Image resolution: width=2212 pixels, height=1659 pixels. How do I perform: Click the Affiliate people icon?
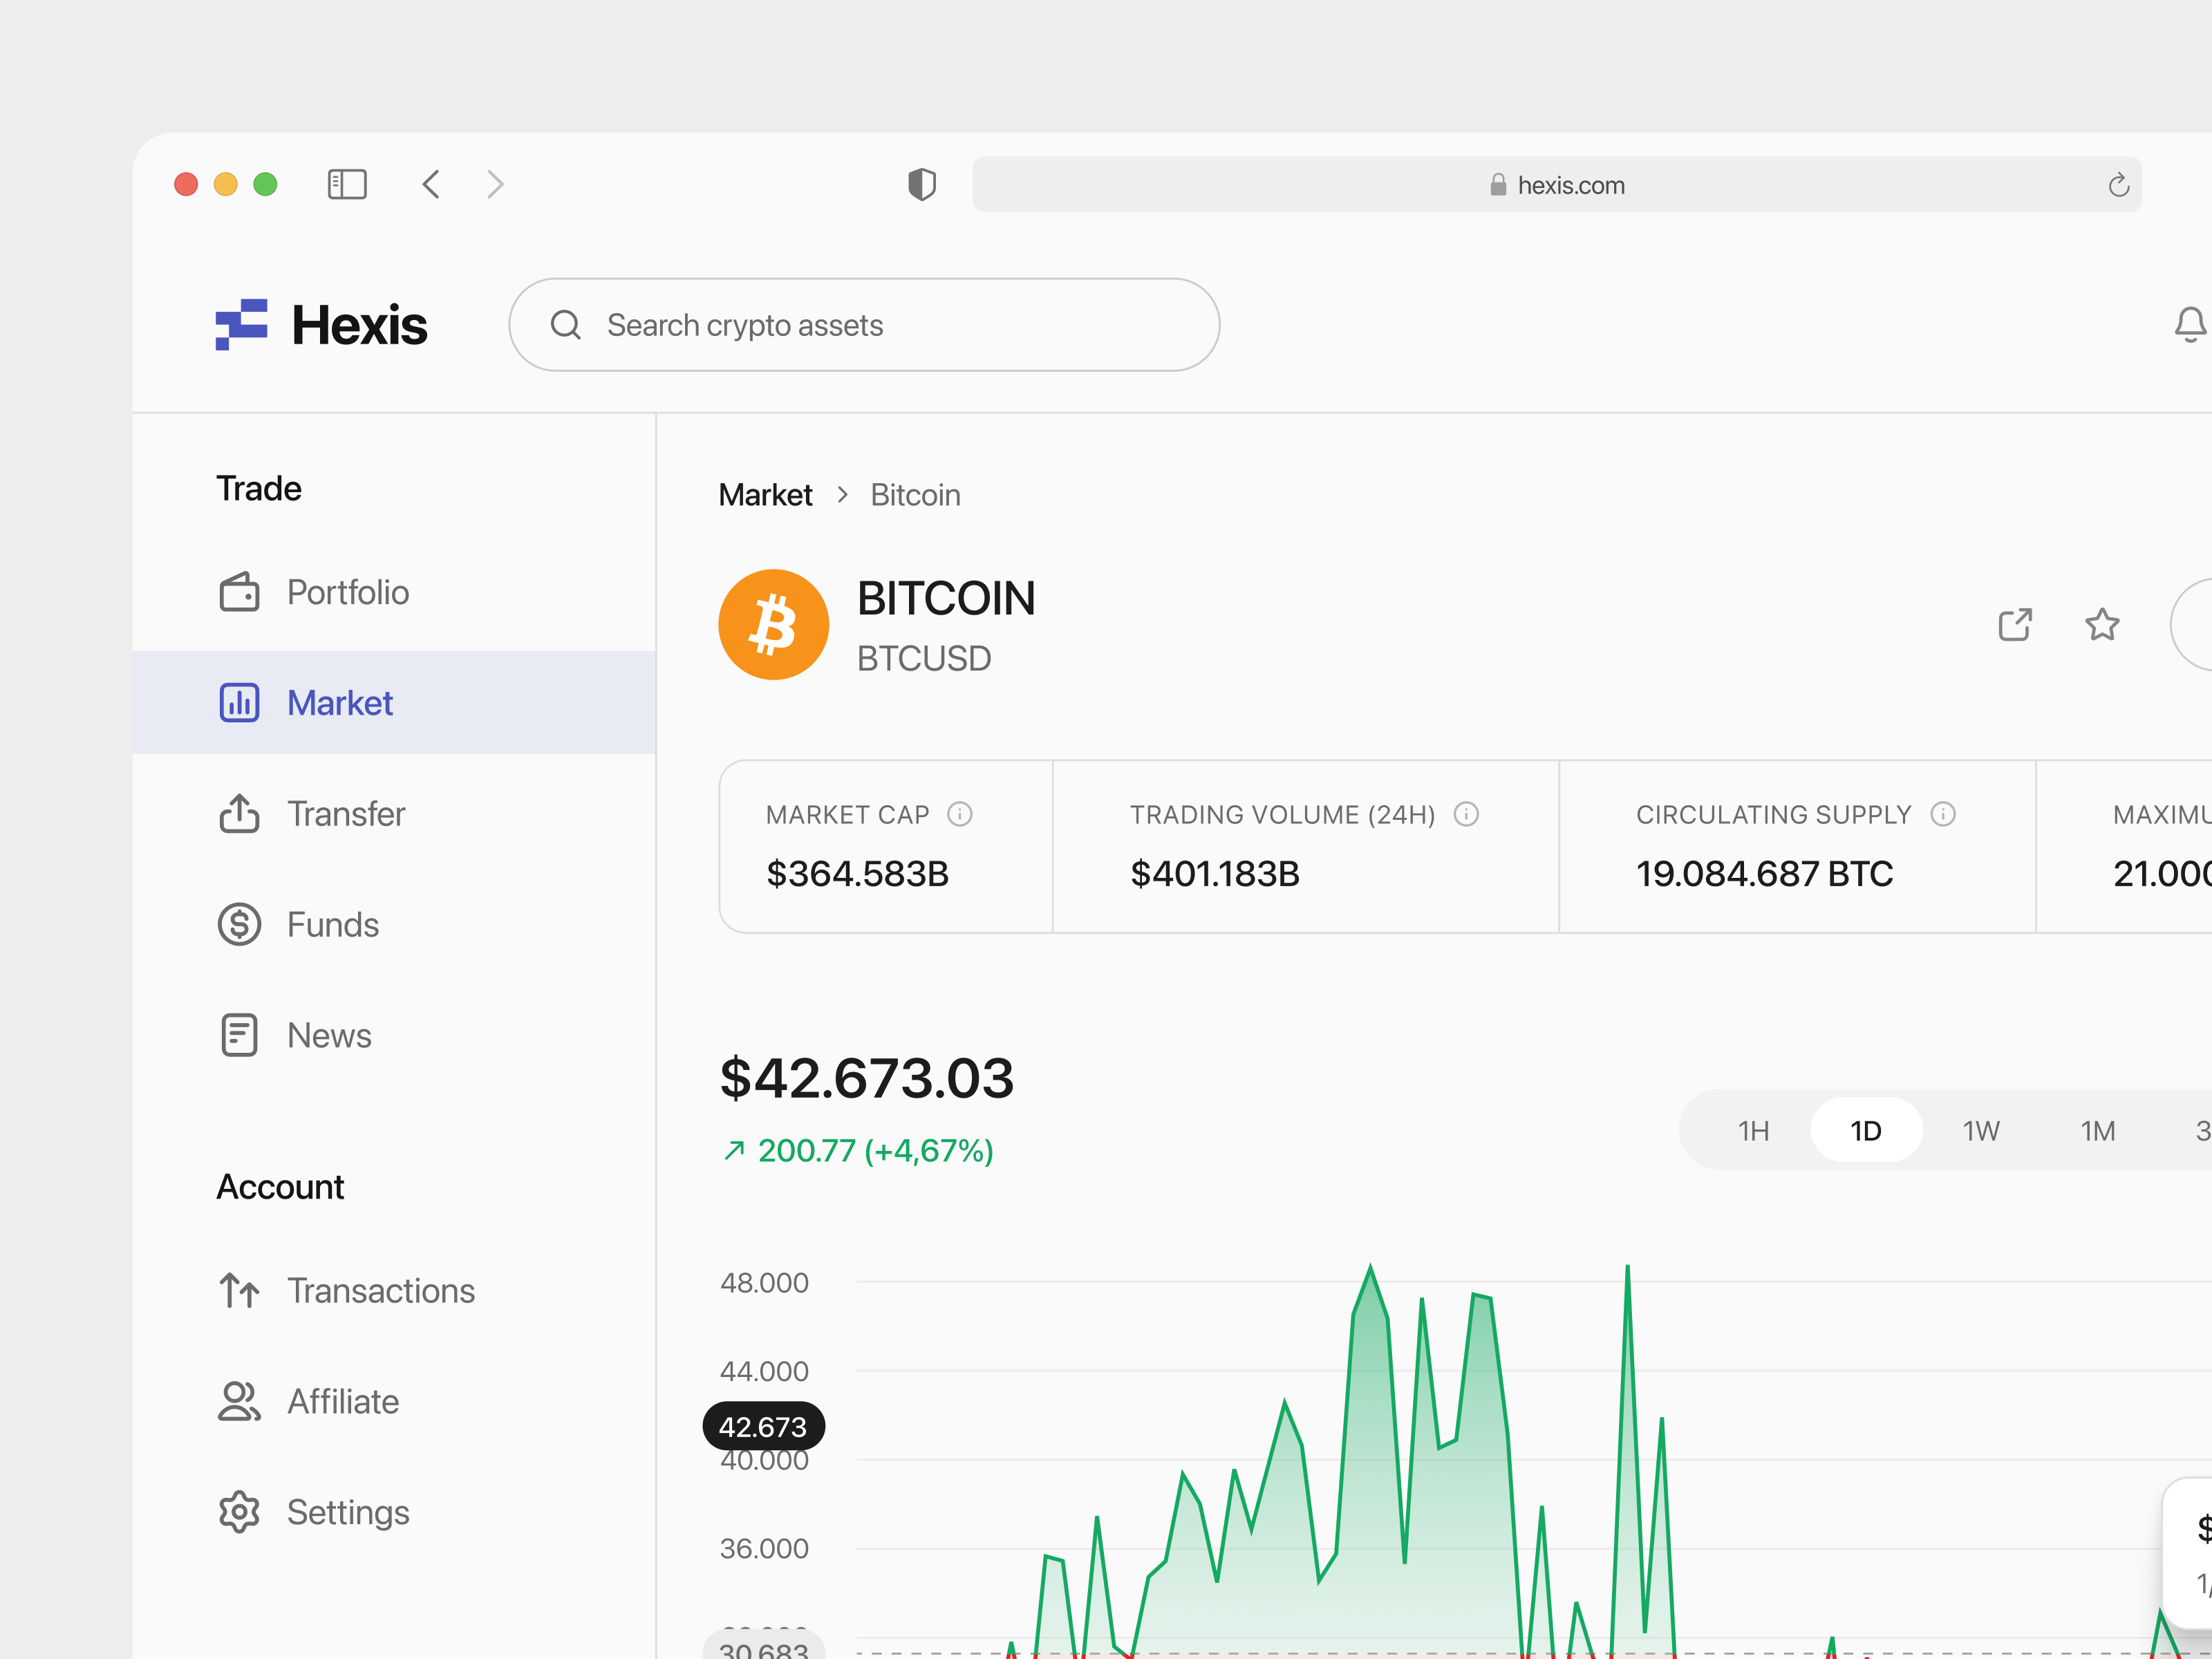click(x=239, y=1402)
